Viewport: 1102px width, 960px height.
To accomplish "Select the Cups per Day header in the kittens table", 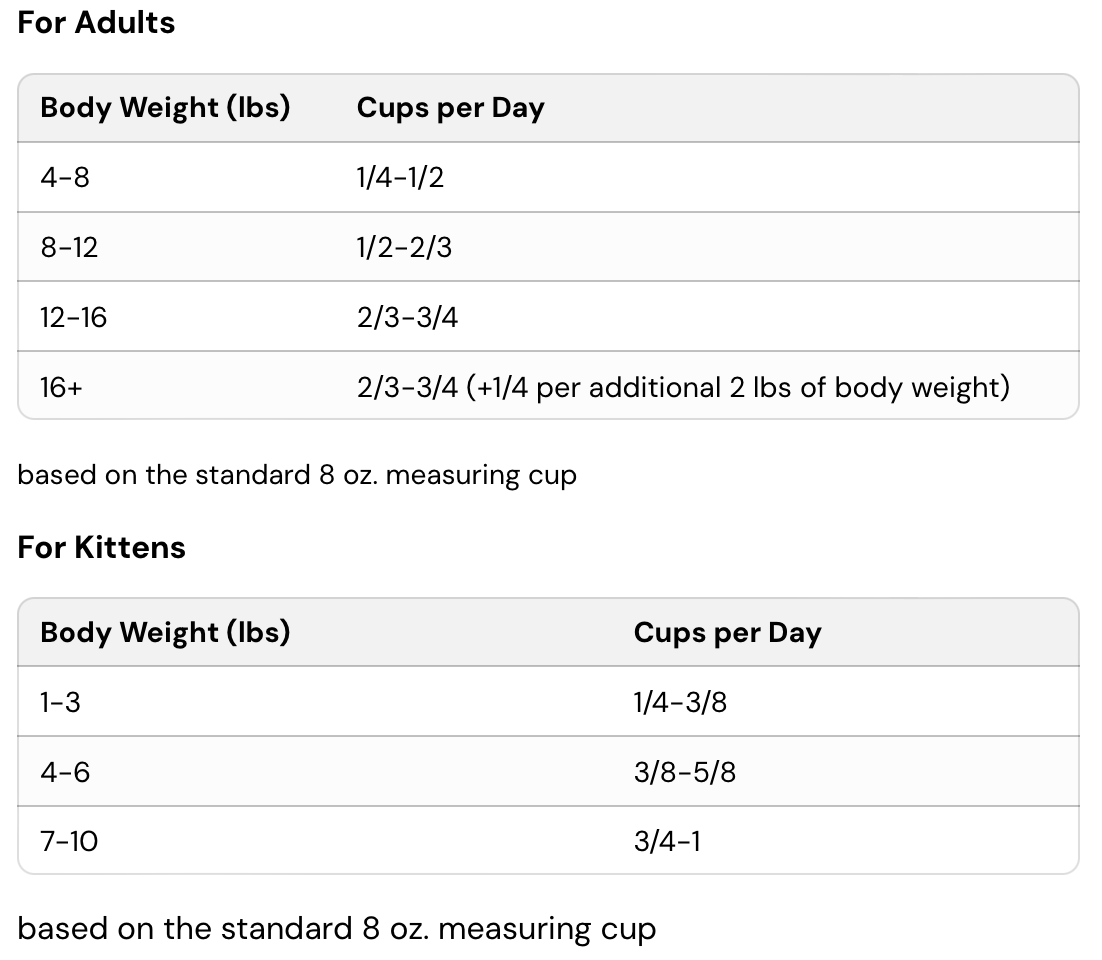I will (727, 632).
